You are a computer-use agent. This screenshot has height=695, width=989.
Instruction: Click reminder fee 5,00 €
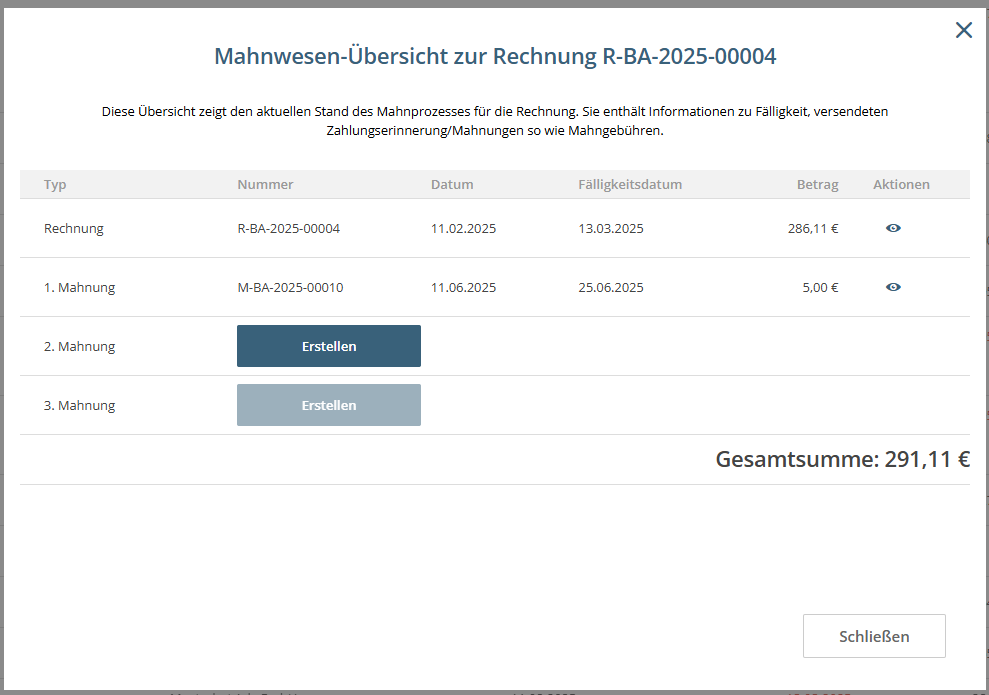[x=820, y=287]
